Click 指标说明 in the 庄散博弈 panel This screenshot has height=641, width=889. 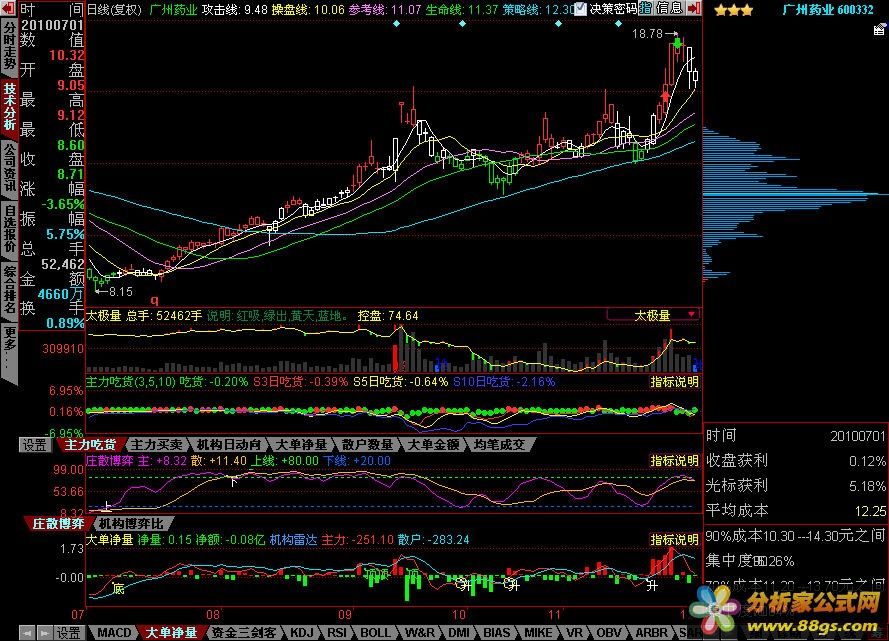(x=675, y=461)
